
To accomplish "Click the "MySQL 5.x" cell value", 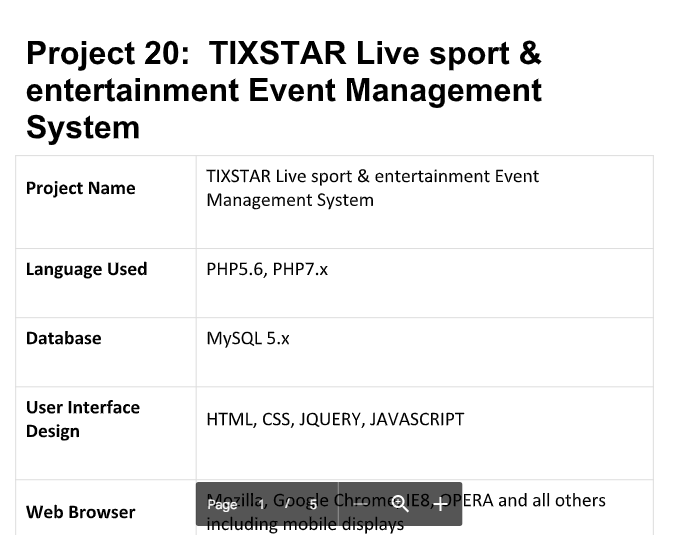I will 248,338.
